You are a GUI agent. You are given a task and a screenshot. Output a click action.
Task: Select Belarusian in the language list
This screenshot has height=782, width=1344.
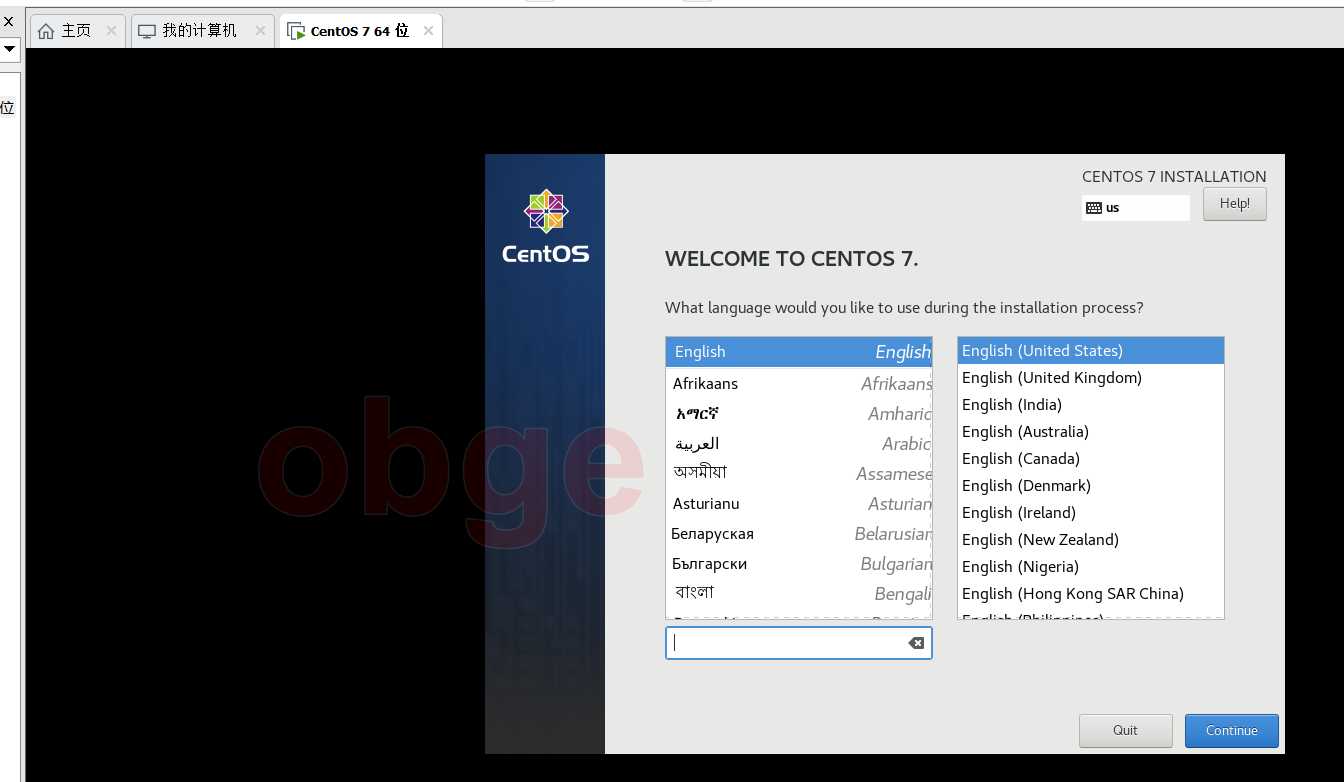(x=799, y=533)
